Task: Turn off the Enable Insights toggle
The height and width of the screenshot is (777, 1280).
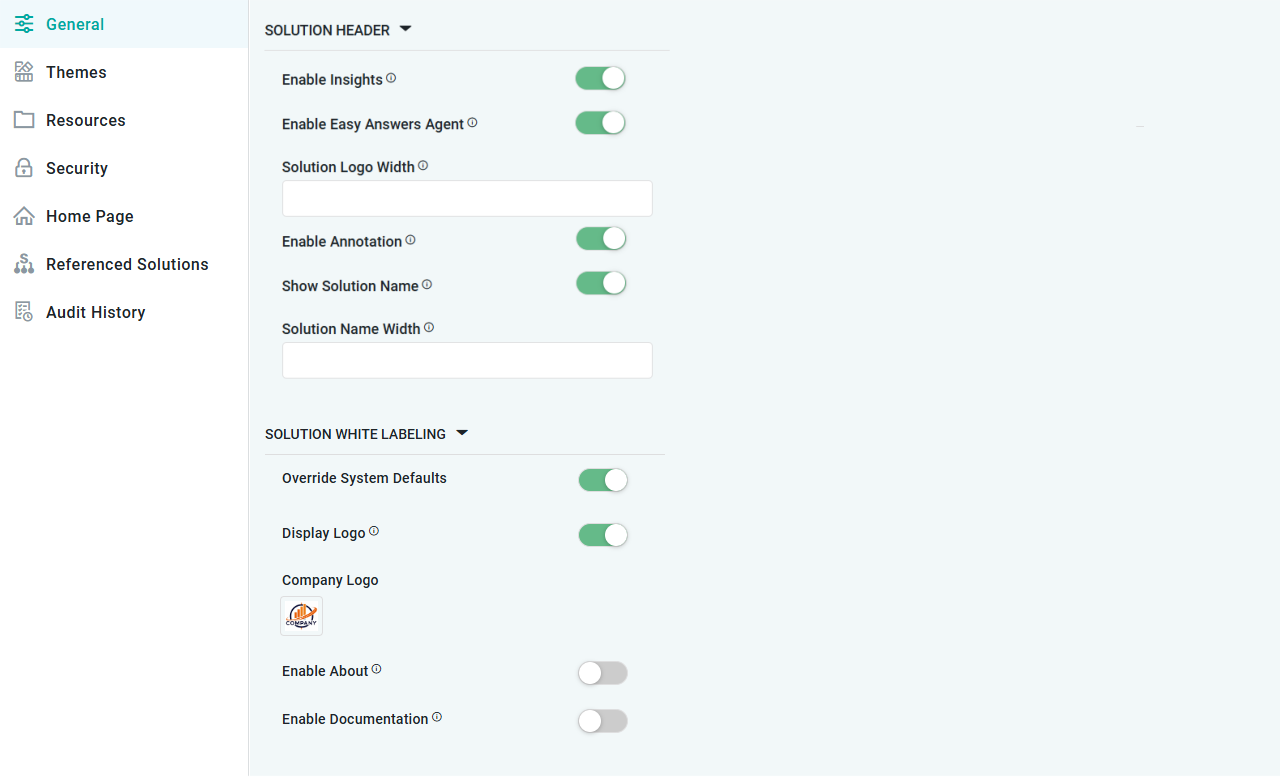Action: (600, 79)
